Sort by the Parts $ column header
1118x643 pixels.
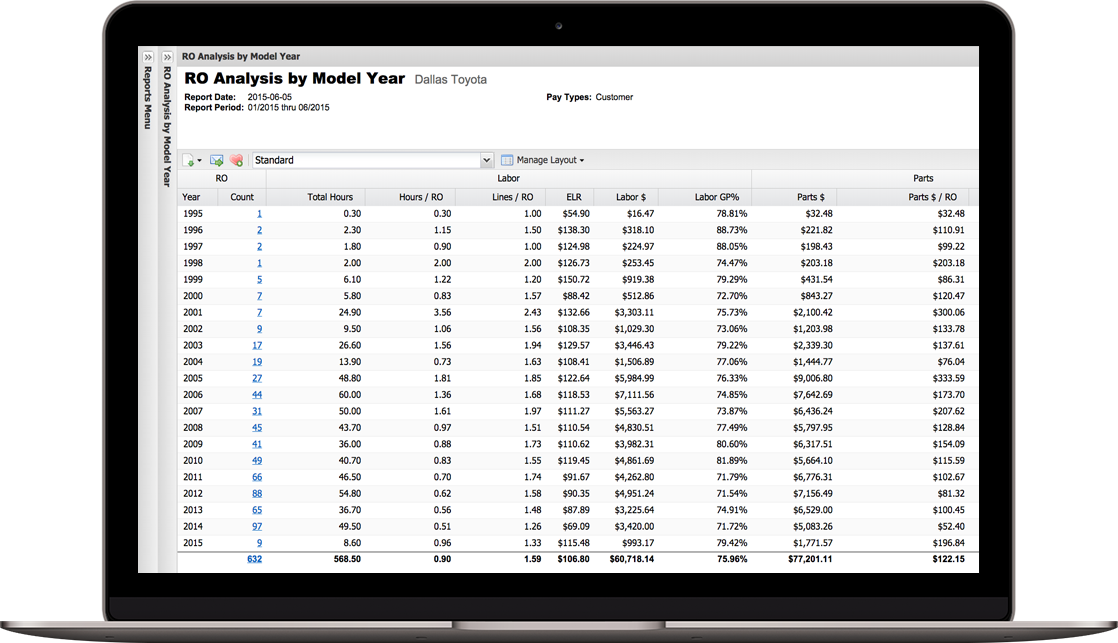coord(813,196)
